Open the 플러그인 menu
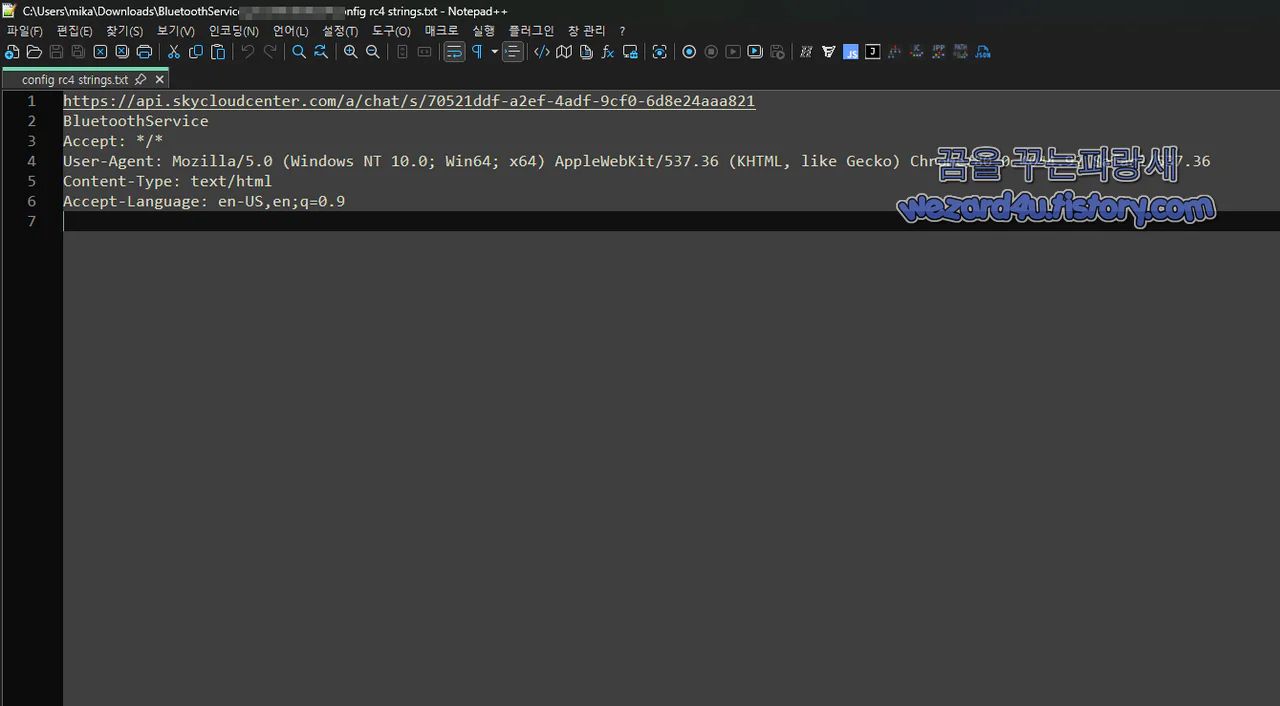This screenshot has width=1280, height=706. click(x=531, y=31)
